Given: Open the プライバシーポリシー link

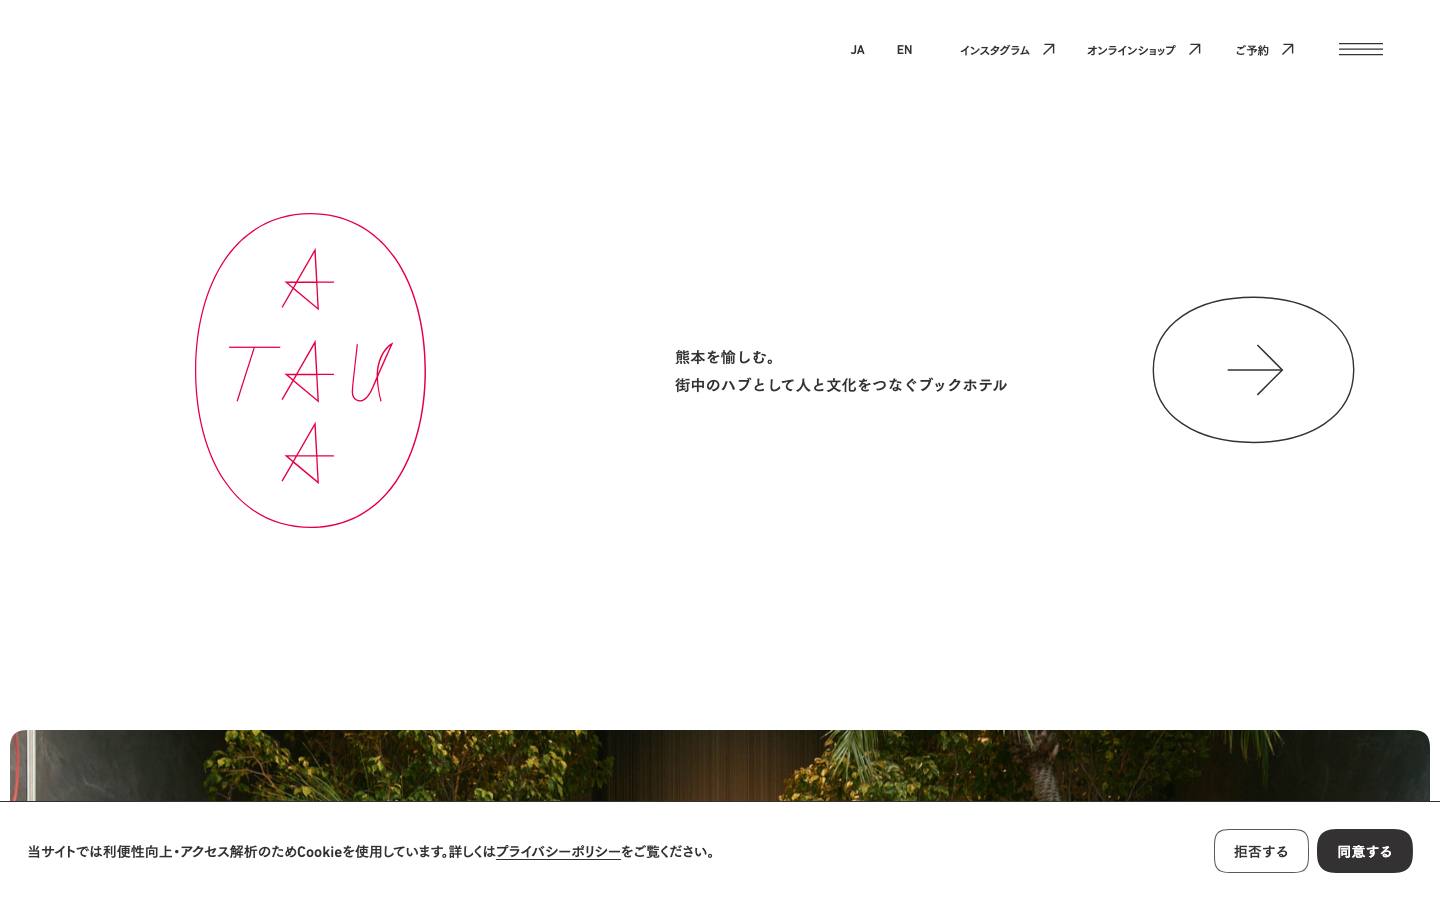Looking at the screenshot, I should click(558, 852).
